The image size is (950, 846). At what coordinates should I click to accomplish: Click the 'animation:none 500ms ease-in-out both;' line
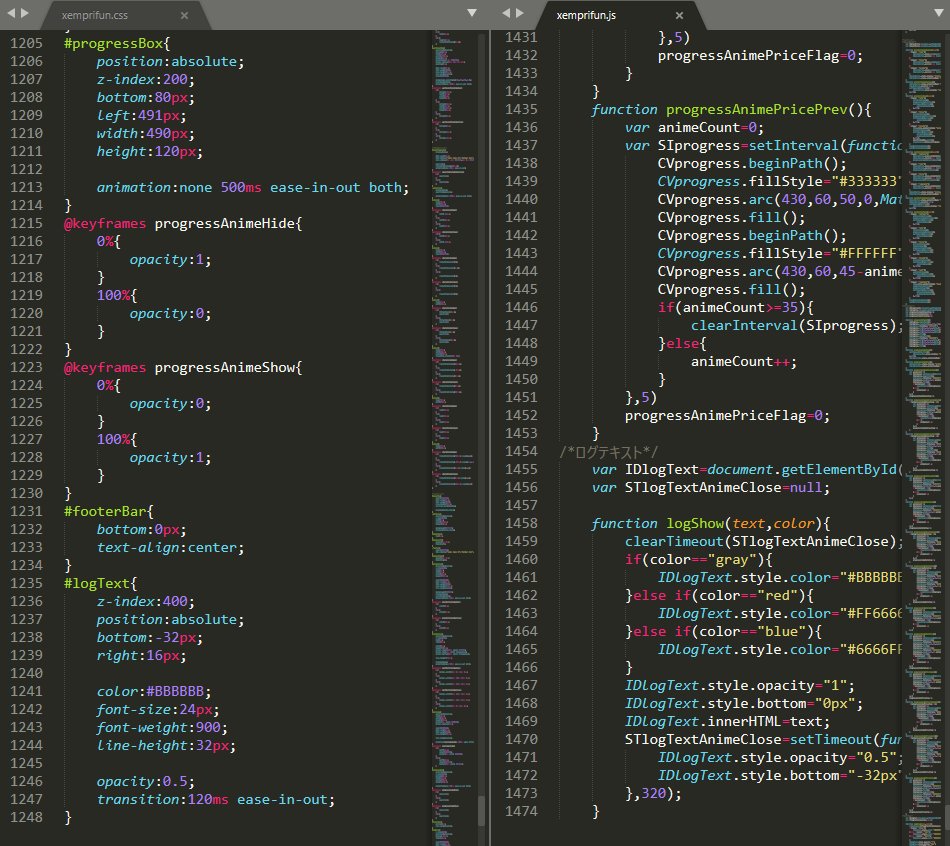(x=253, y=188)
